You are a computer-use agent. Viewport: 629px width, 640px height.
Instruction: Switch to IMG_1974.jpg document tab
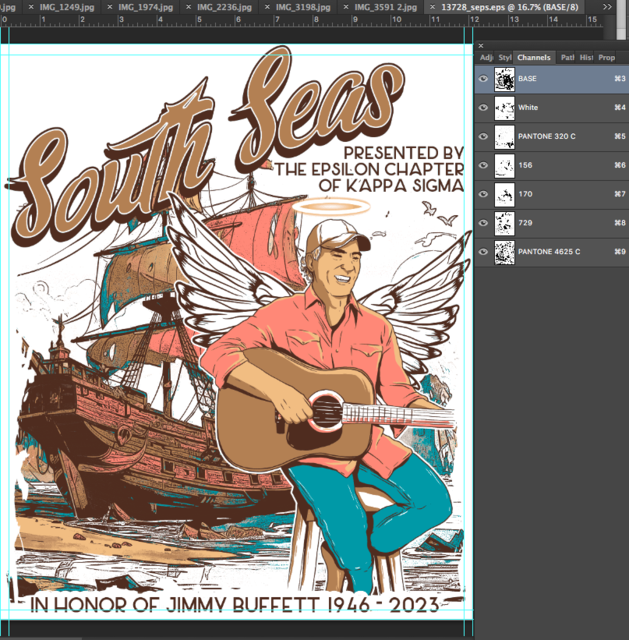coord(146,7)
